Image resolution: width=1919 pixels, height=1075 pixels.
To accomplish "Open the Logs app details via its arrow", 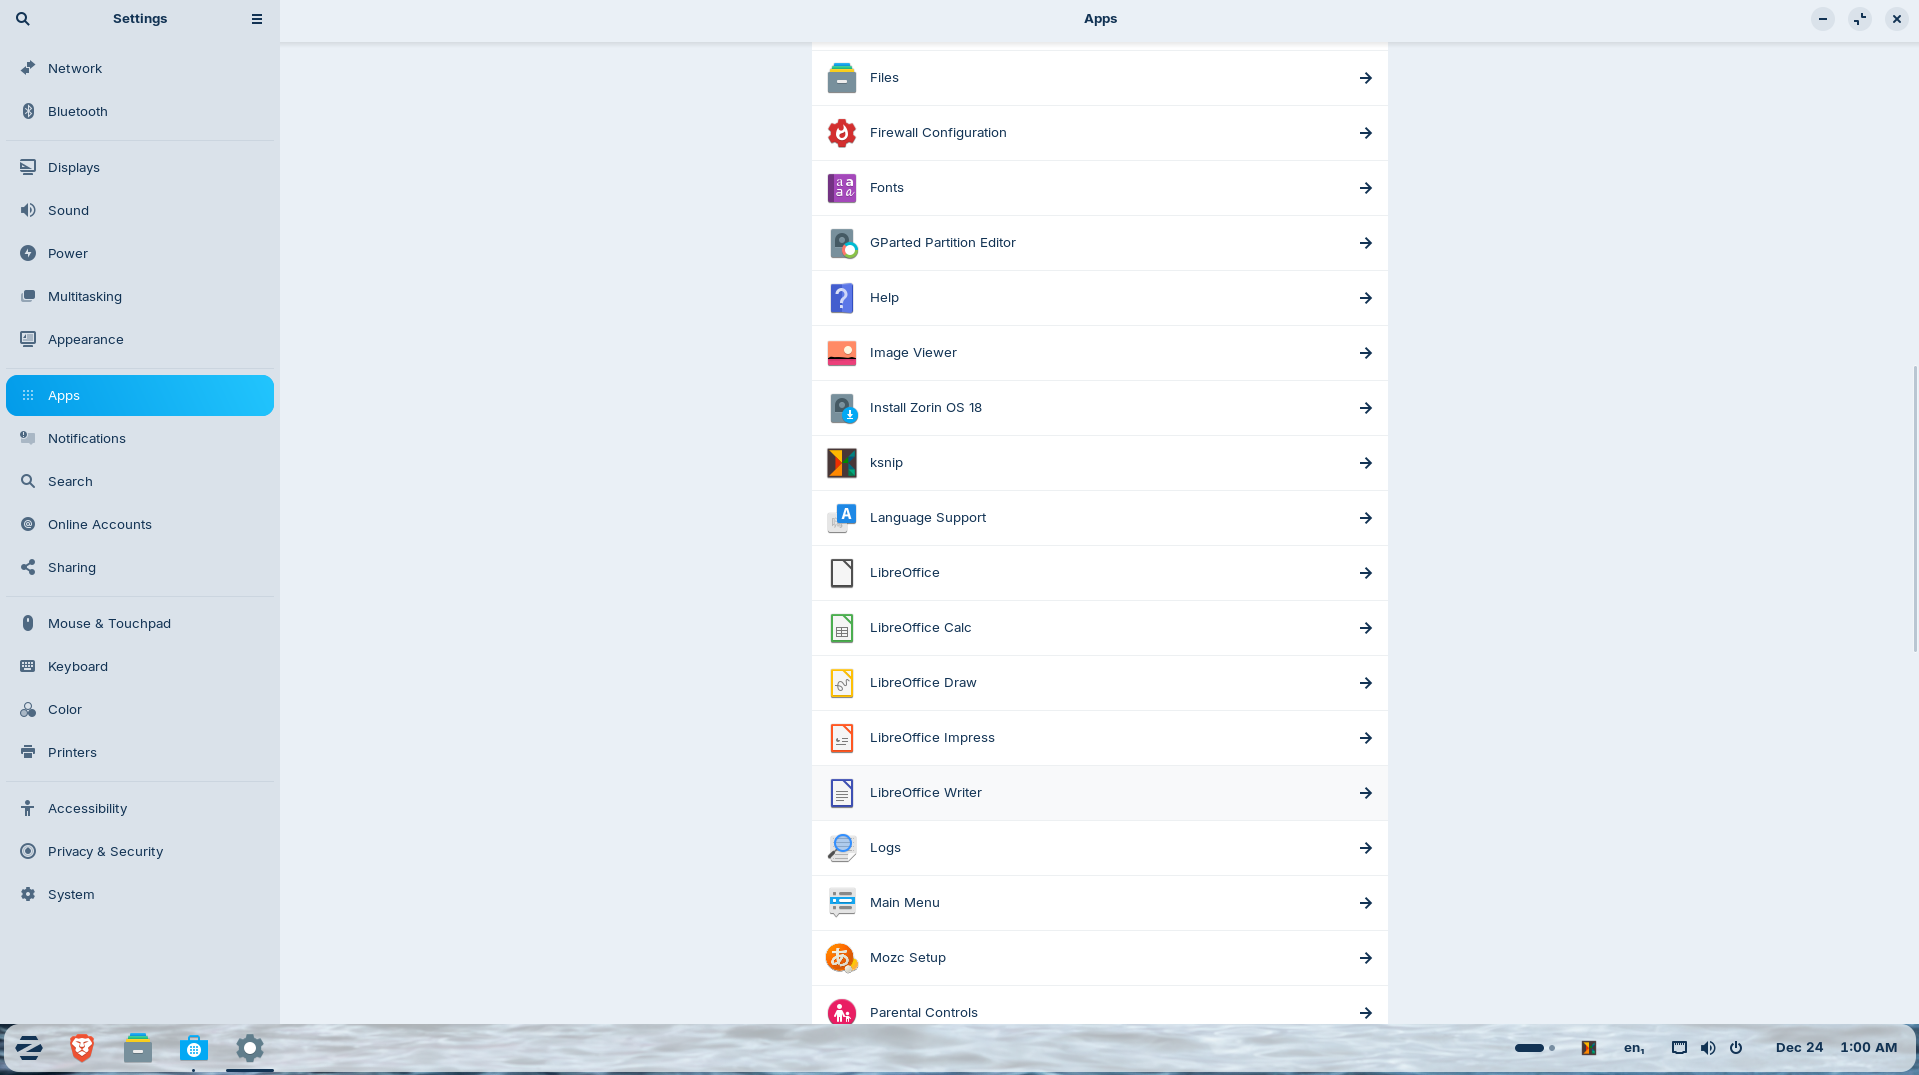I will point(1365,848).
